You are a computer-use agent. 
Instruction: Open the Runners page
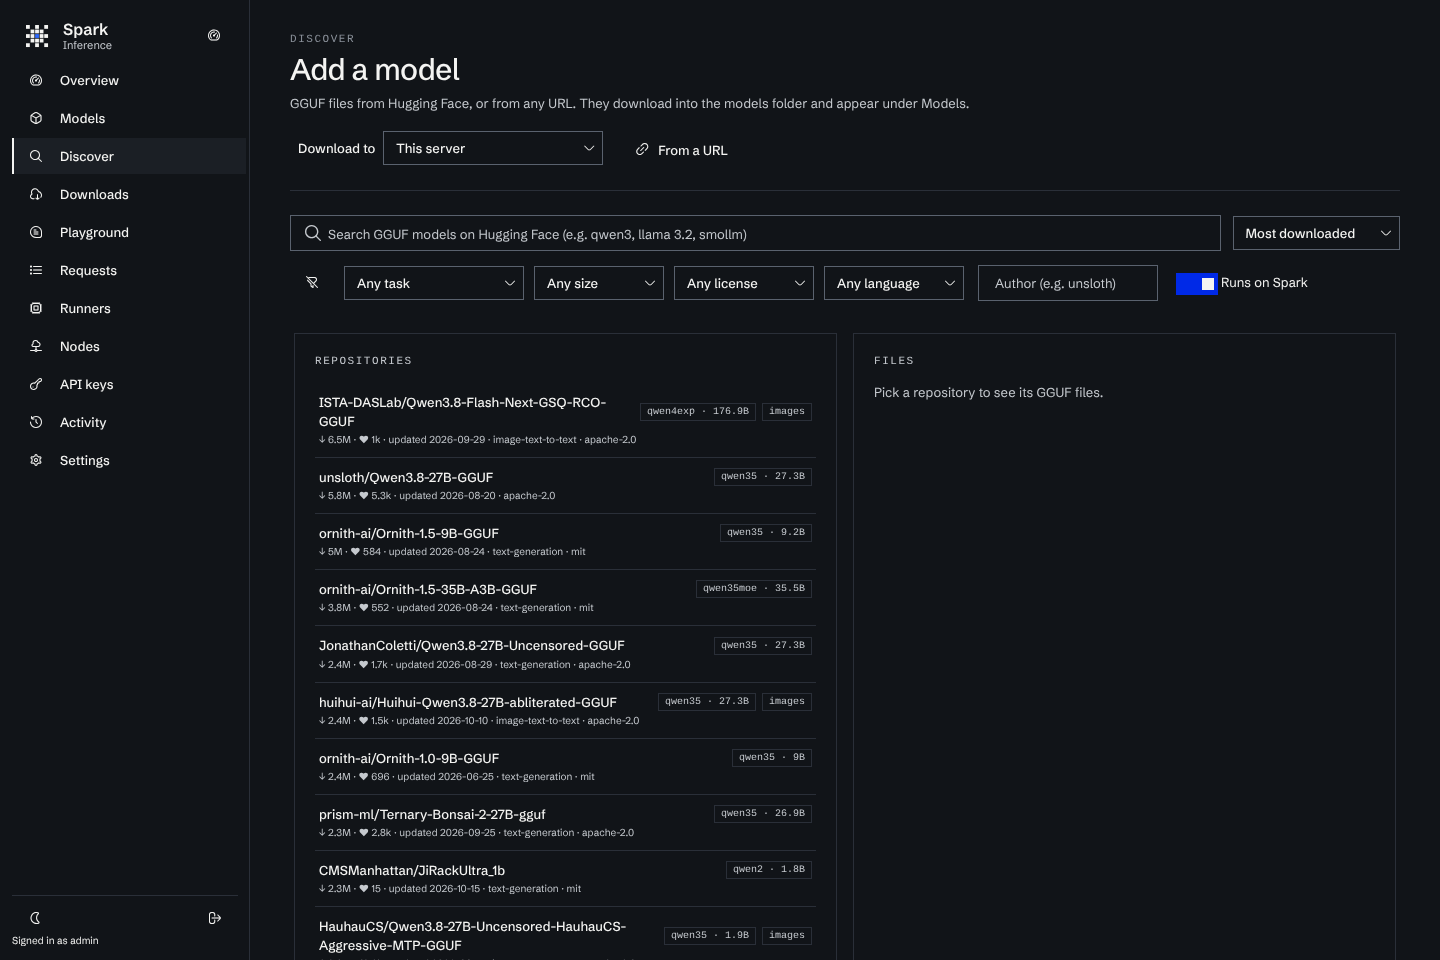click(x=129, y=308)
